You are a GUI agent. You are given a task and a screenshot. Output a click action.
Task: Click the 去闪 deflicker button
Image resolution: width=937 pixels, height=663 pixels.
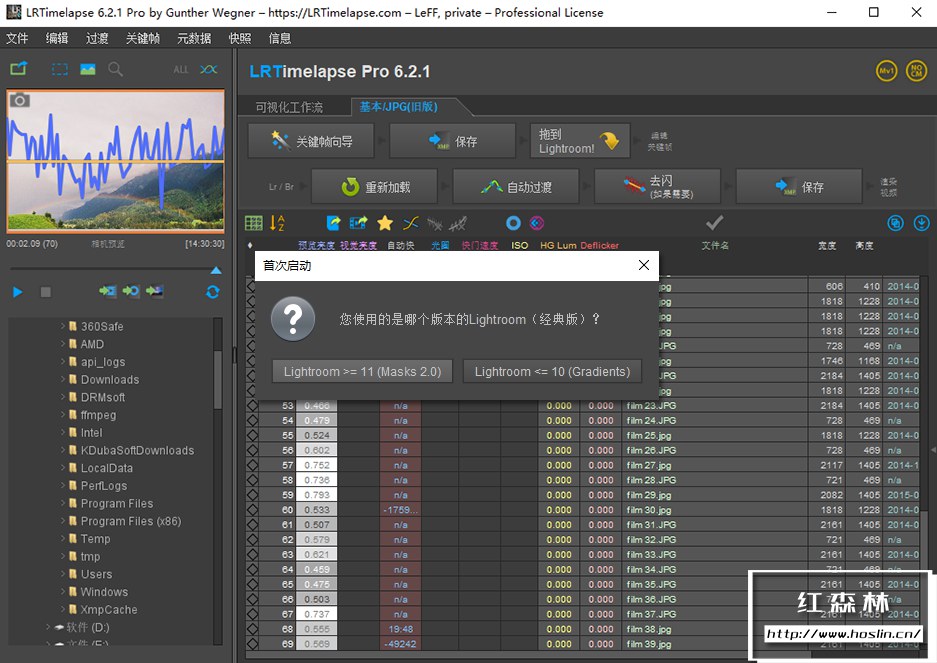(657, 187)
